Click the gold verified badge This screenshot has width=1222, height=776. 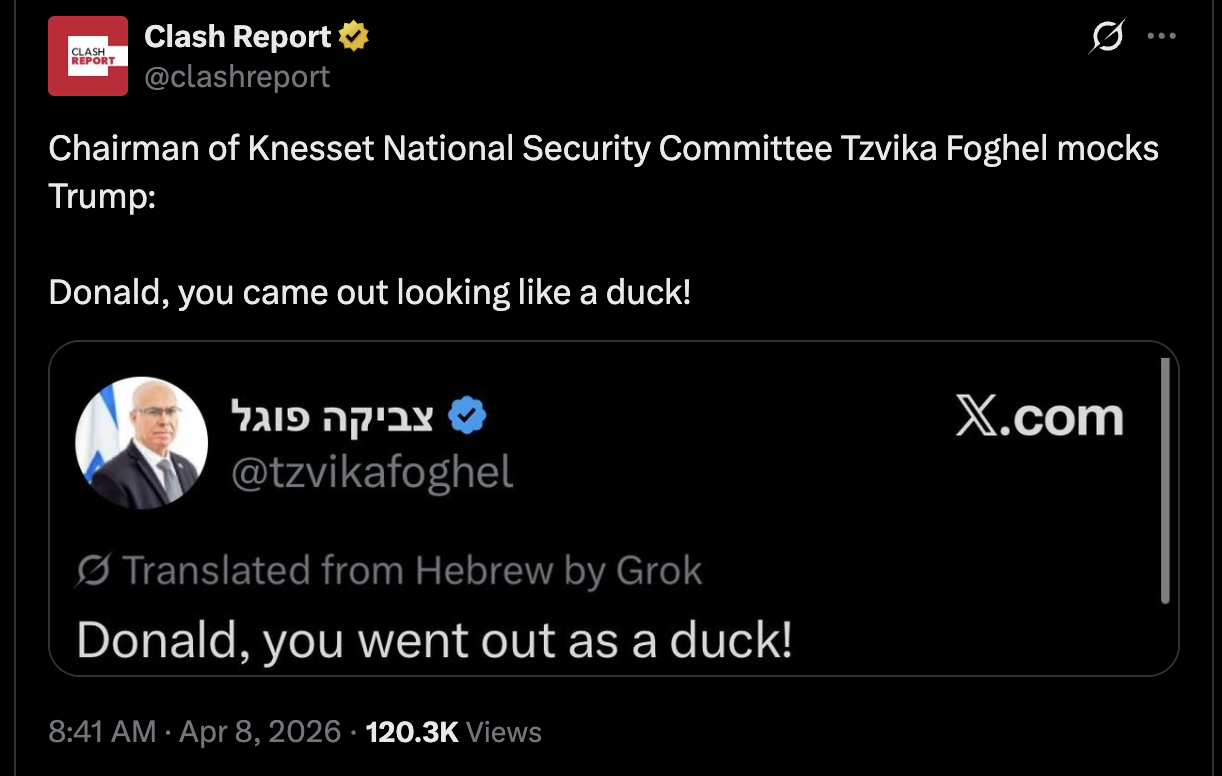point(353,38)
